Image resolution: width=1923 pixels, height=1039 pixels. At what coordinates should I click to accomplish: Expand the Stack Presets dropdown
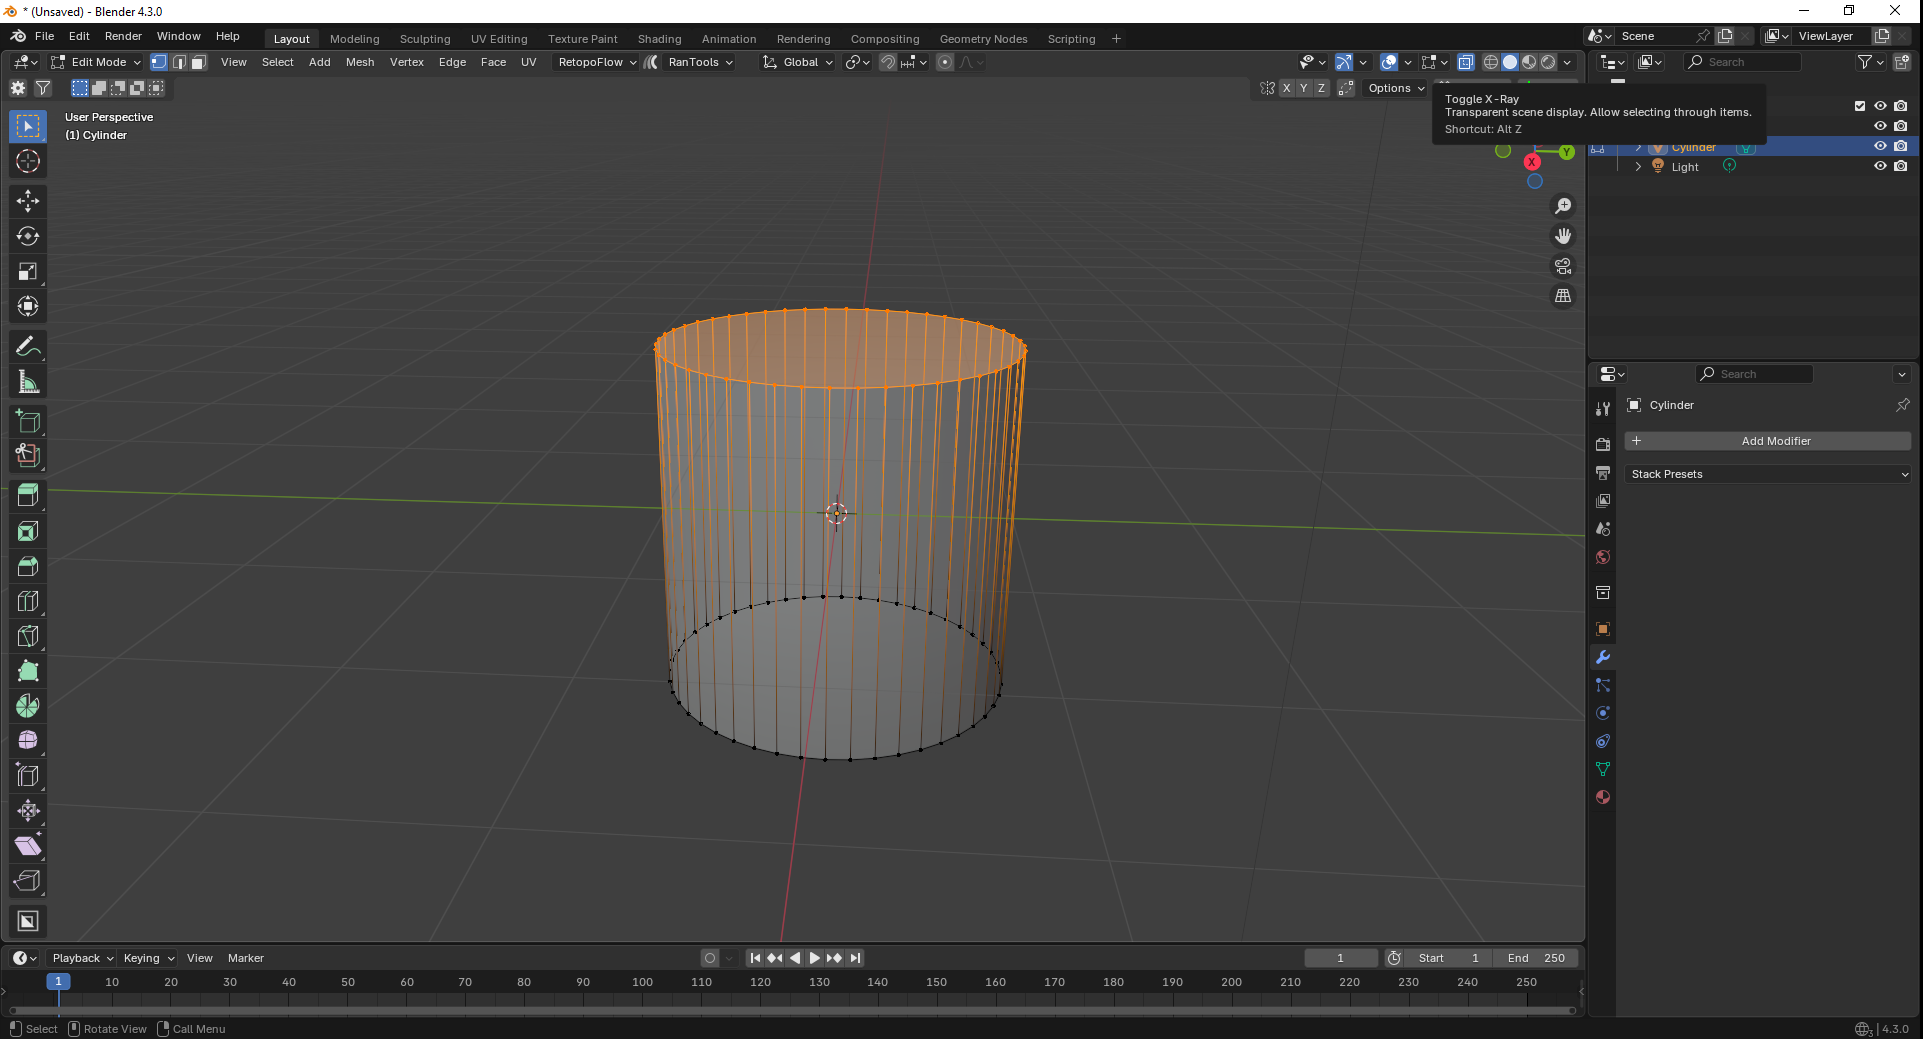1768,474
